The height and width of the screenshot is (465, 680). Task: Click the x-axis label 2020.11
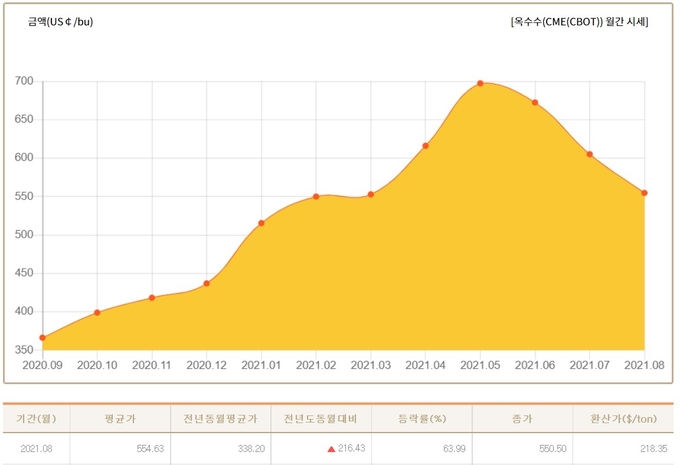coord(152,365)
